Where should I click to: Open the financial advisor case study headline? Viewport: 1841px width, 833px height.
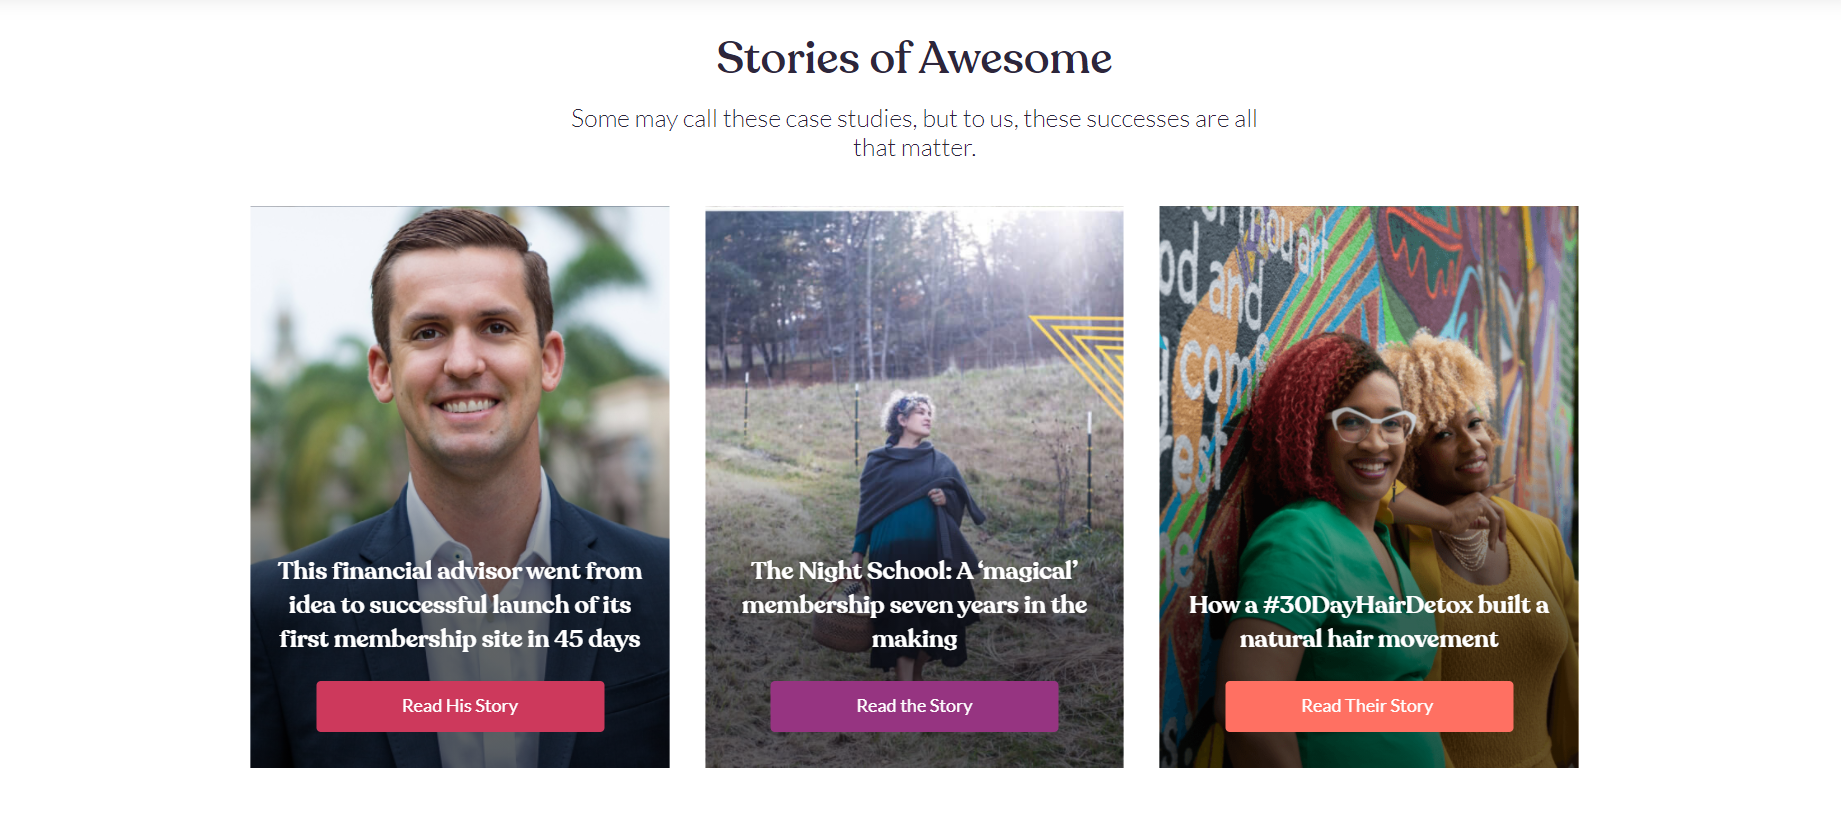pos(459,604)
